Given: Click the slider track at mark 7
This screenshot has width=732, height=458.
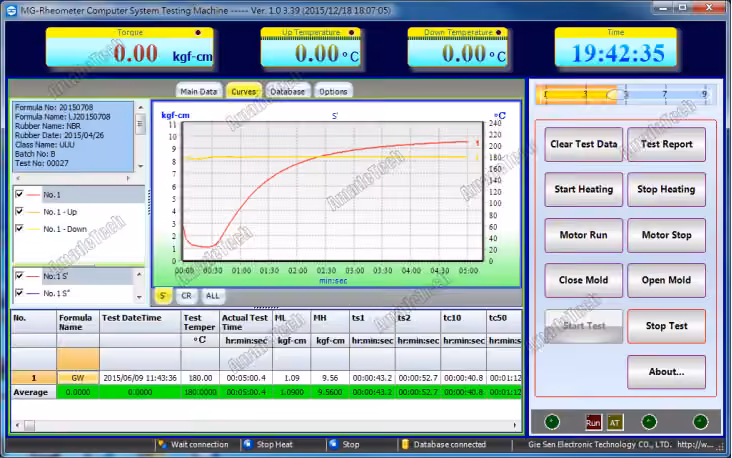Looking at the screenshot, I should [x=664, y=94].
